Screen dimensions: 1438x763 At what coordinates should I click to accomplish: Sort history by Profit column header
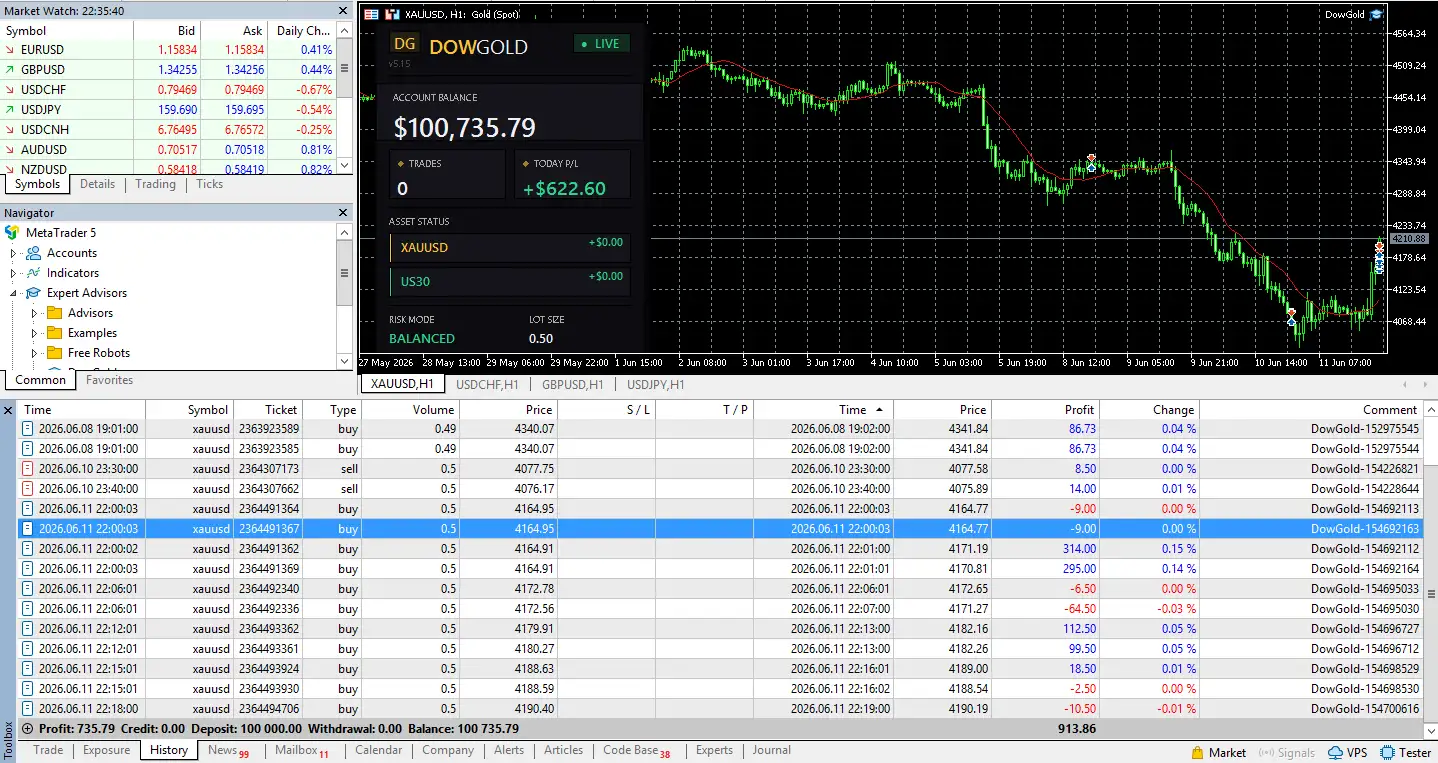click(1046, 410)
